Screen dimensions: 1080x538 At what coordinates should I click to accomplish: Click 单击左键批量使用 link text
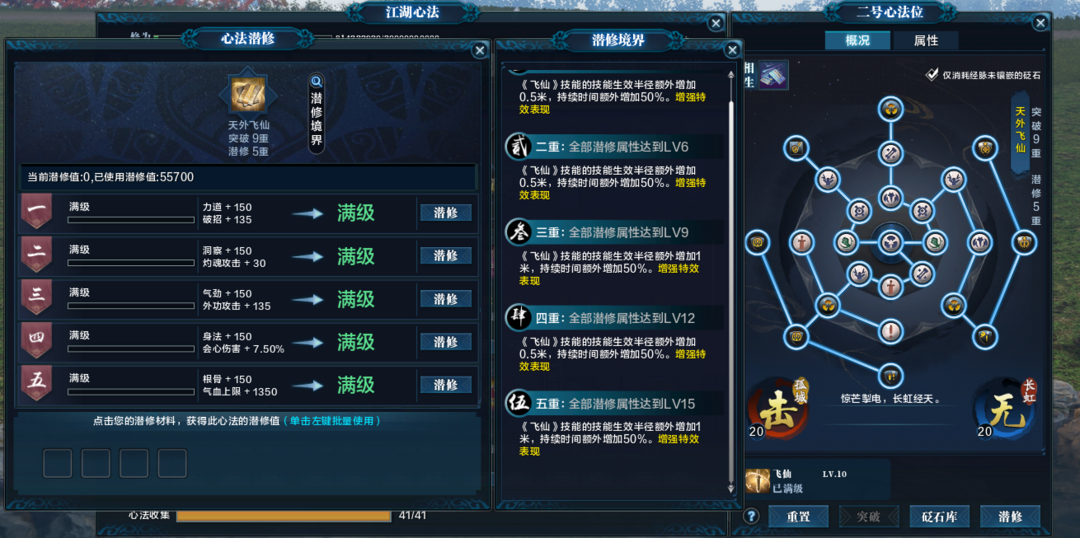click(x=334, y=420)
